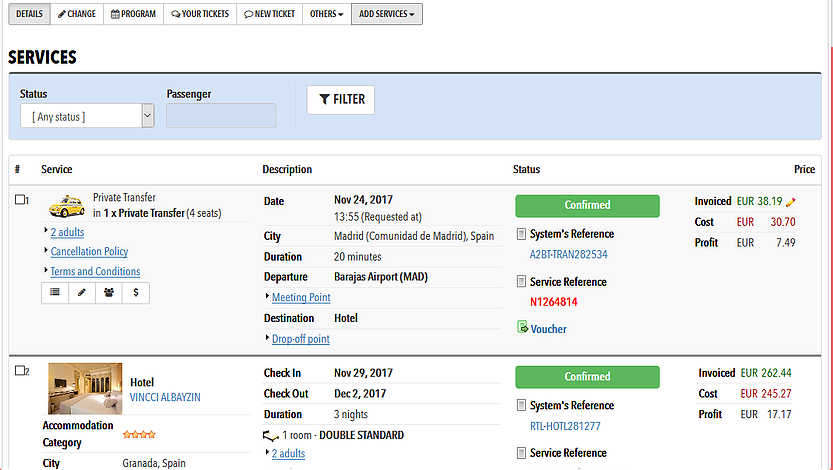Click service reference N1264814
This screenshot has width=833, height=470.
(x=554, y=302)
